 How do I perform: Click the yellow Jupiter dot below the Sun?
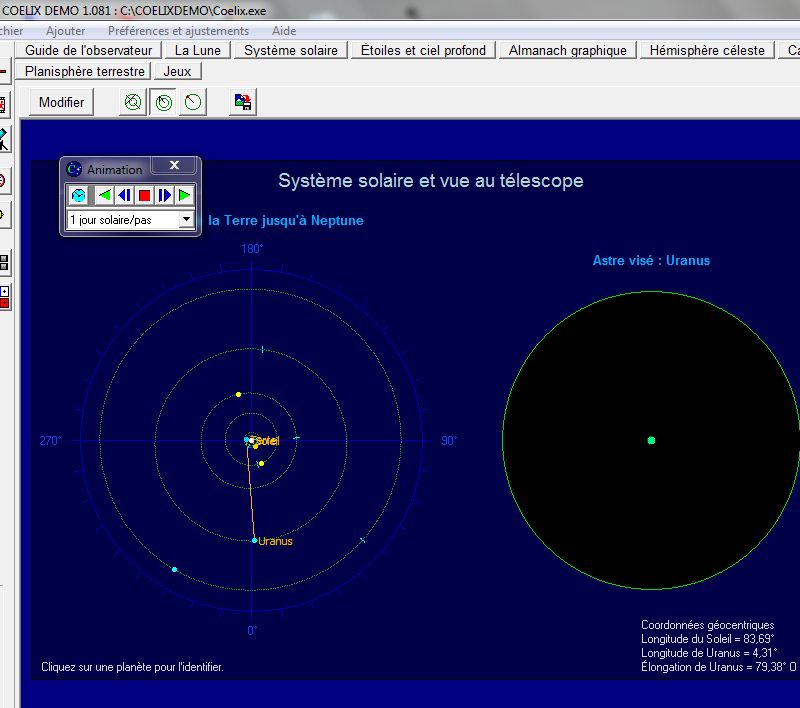(261, 464)
